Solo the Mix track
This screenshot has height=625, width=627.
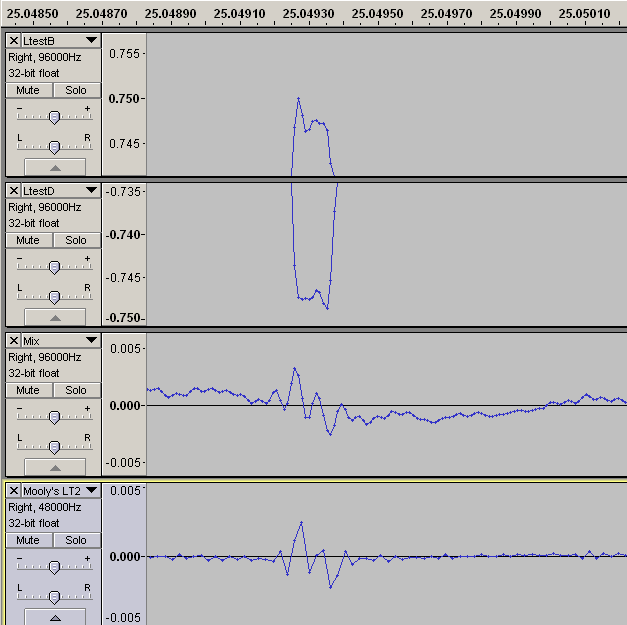point(76,390)
